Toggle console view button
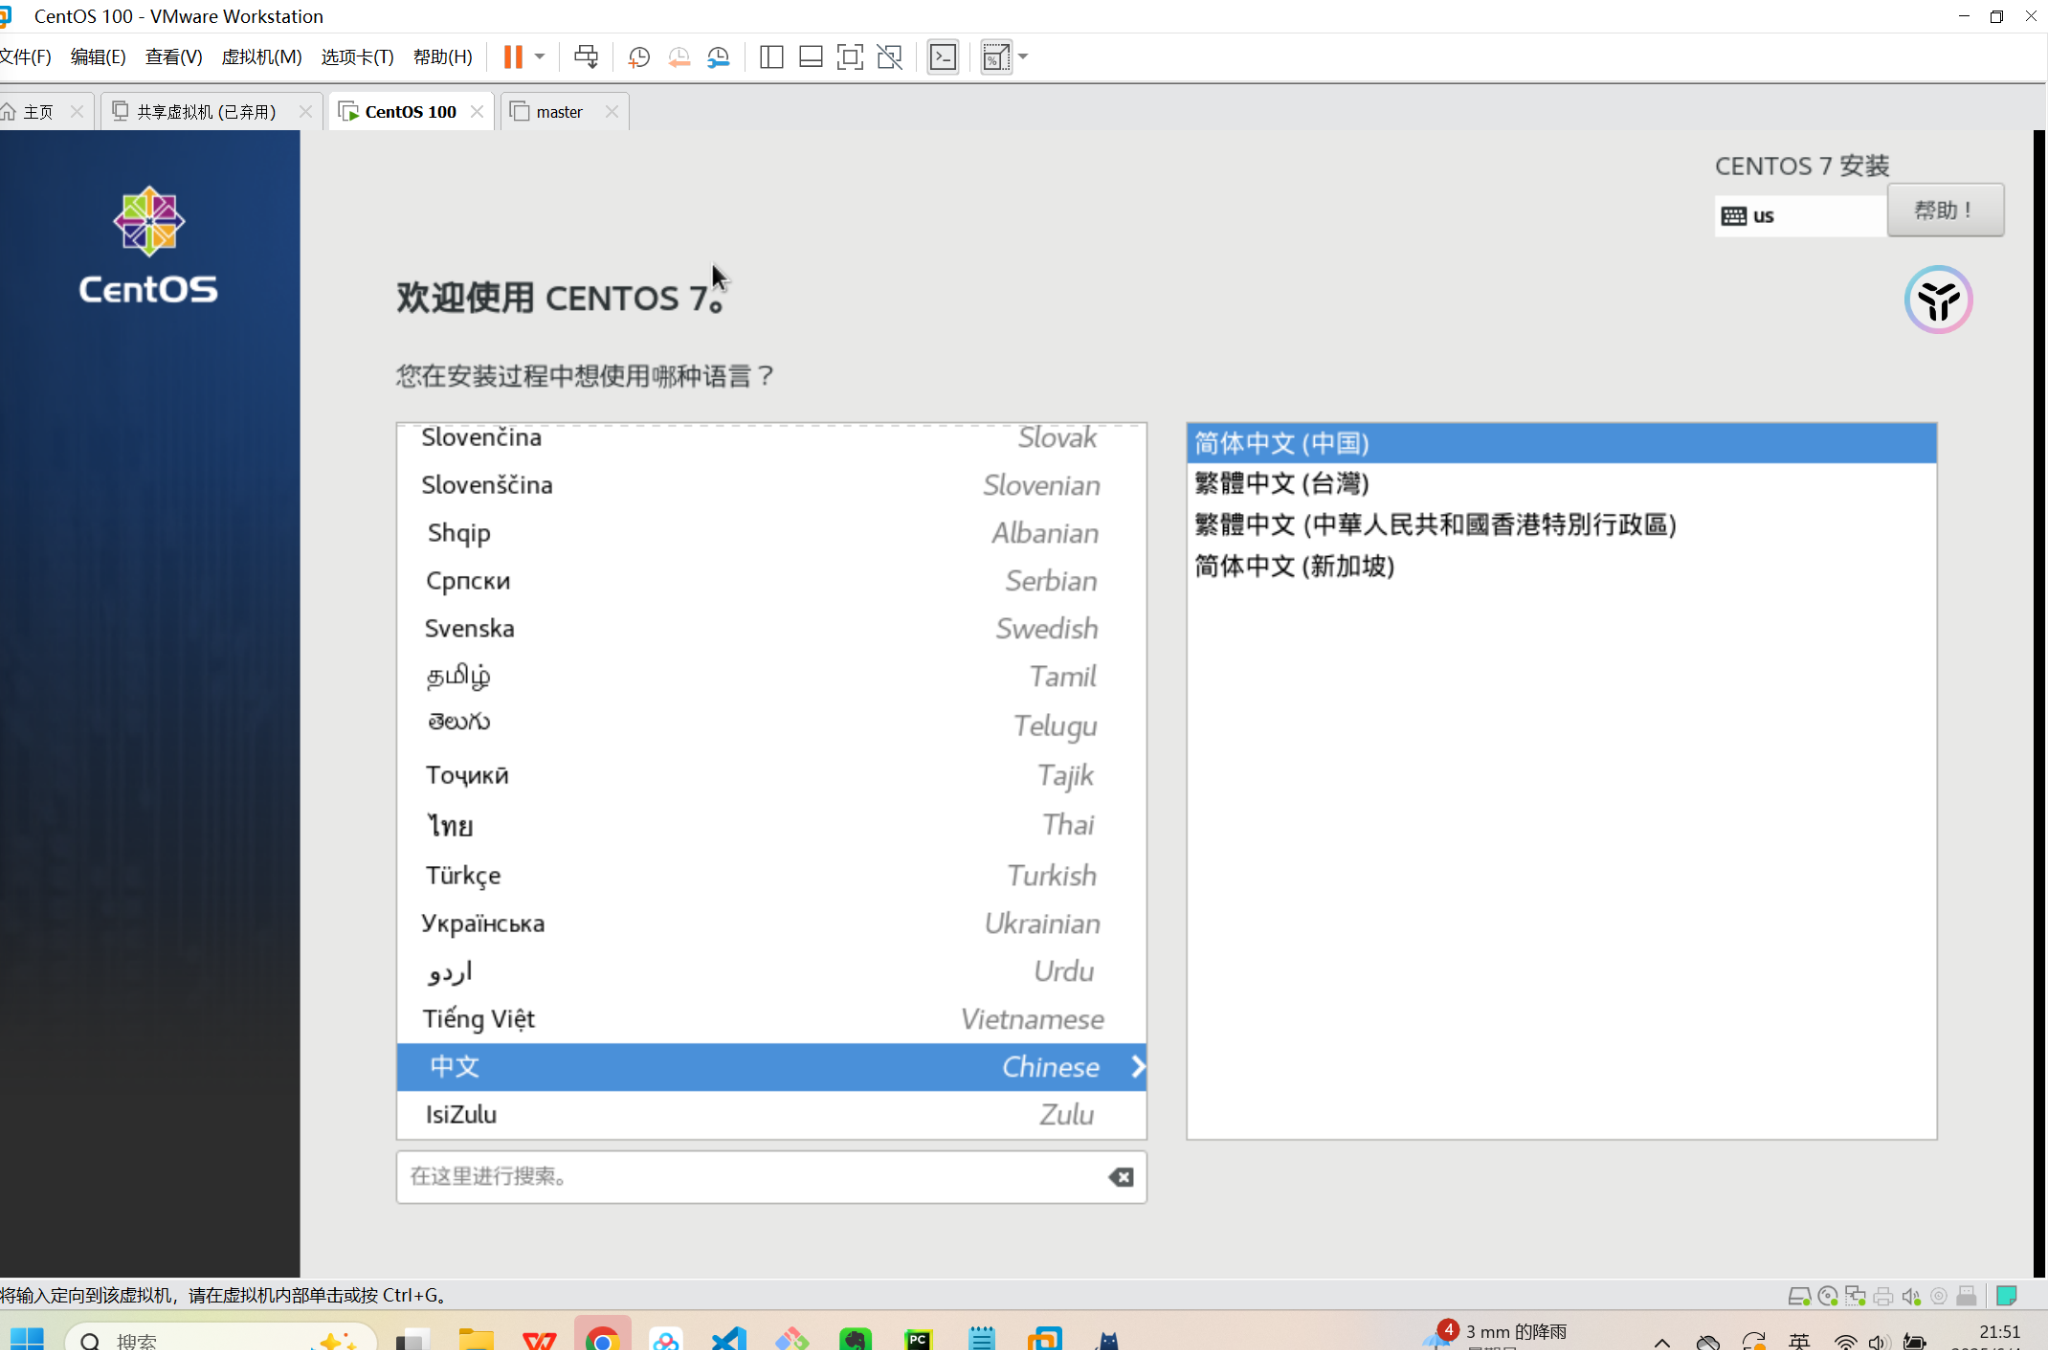This screenshot has width=2048, height=1350. [943, 57]
